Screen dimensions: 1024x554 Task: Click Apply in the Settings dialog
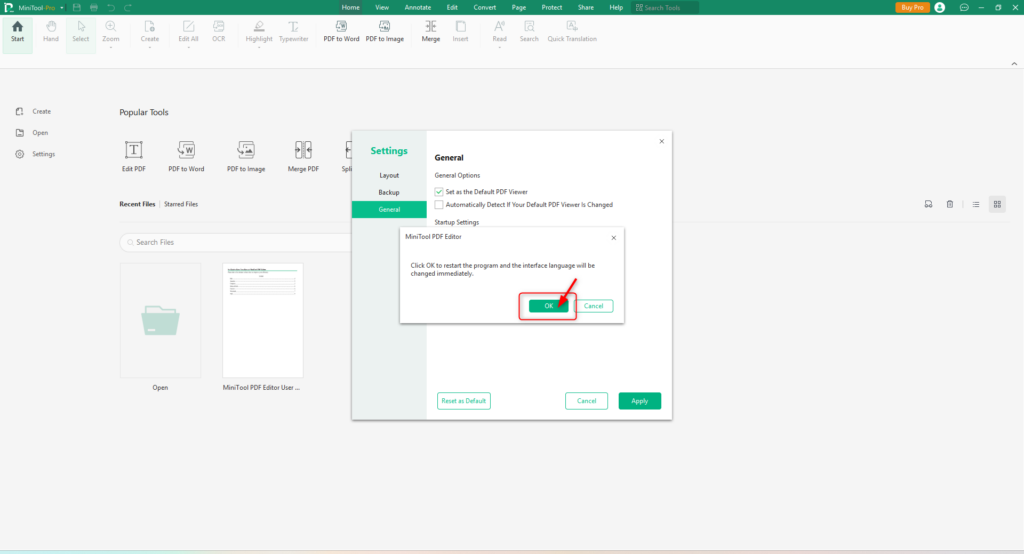(x=639, y=400)
